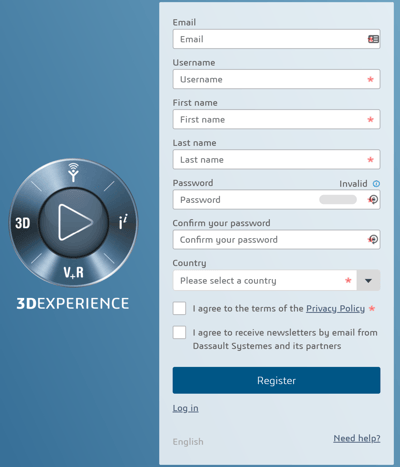
Task: Follow the Log in link
Action: (x=185, y=408)
